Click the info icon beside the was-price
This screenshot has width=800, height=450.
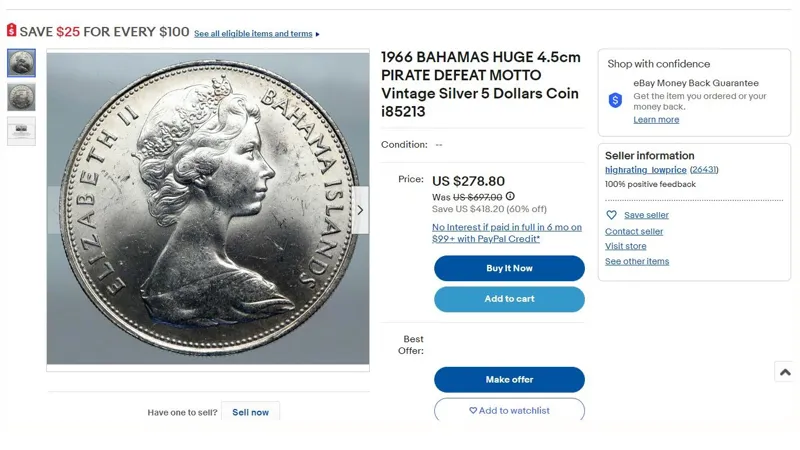510,197
